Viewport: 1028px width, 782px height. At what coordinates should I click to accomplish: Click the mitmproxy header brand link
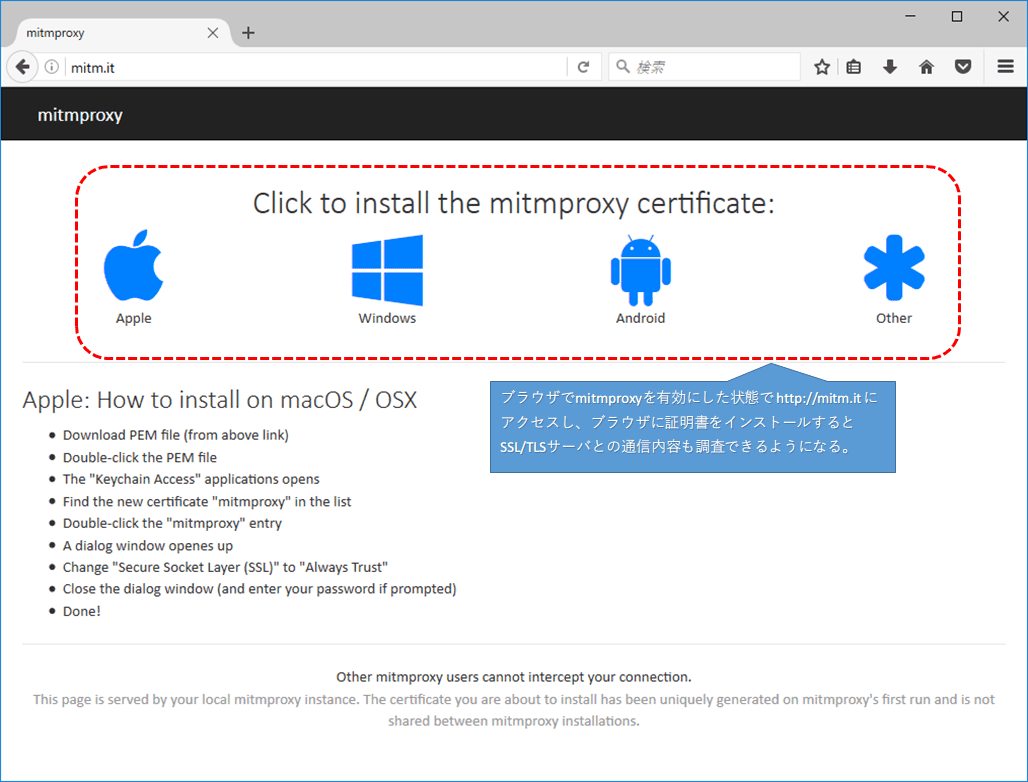coord(80,115)
